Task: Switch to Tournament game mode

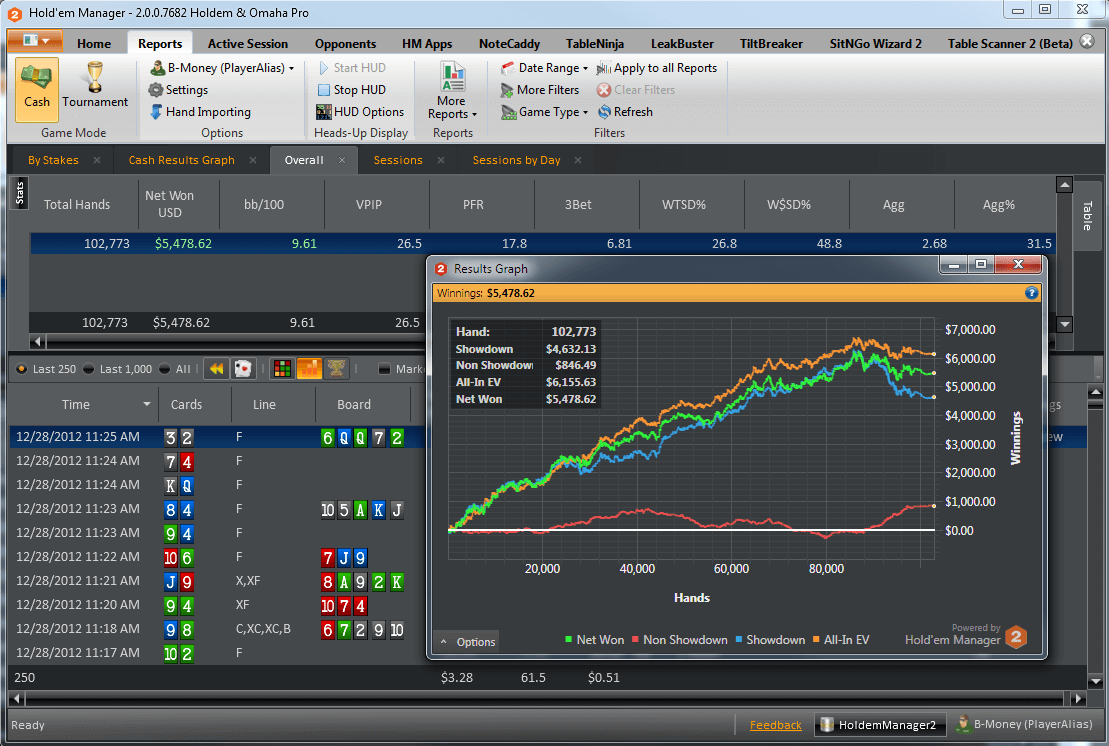Action: click(x=95, y=88)
